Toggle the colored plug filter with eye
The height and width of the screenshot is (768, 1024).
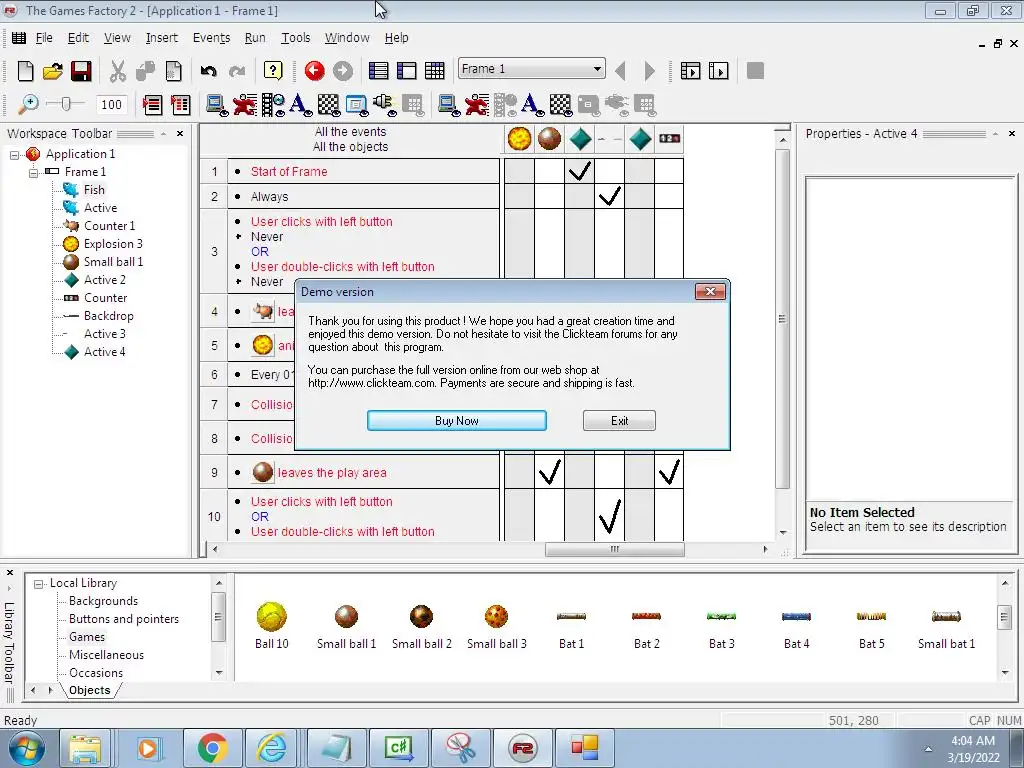pyautogui.click(x=385, y=104)
